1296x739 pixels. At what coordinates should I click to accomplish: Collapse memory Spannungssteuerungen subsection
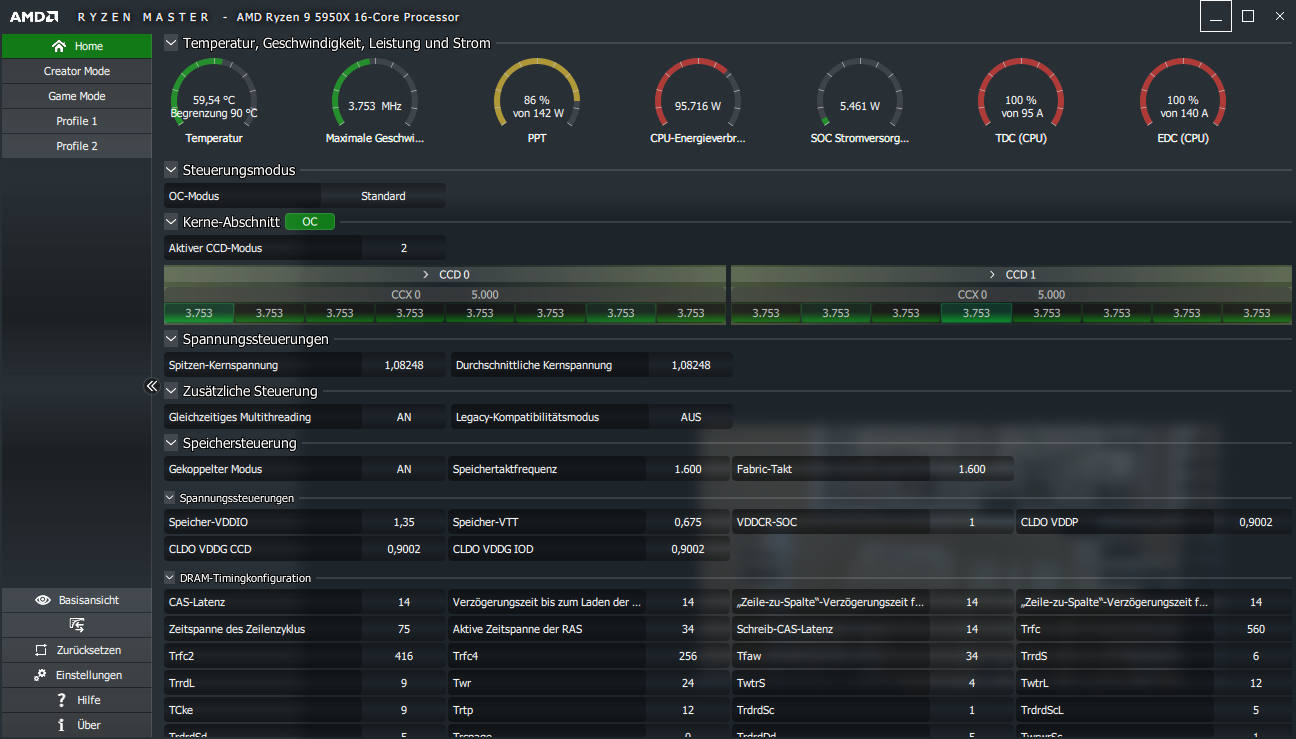click(x=170, y=497)
